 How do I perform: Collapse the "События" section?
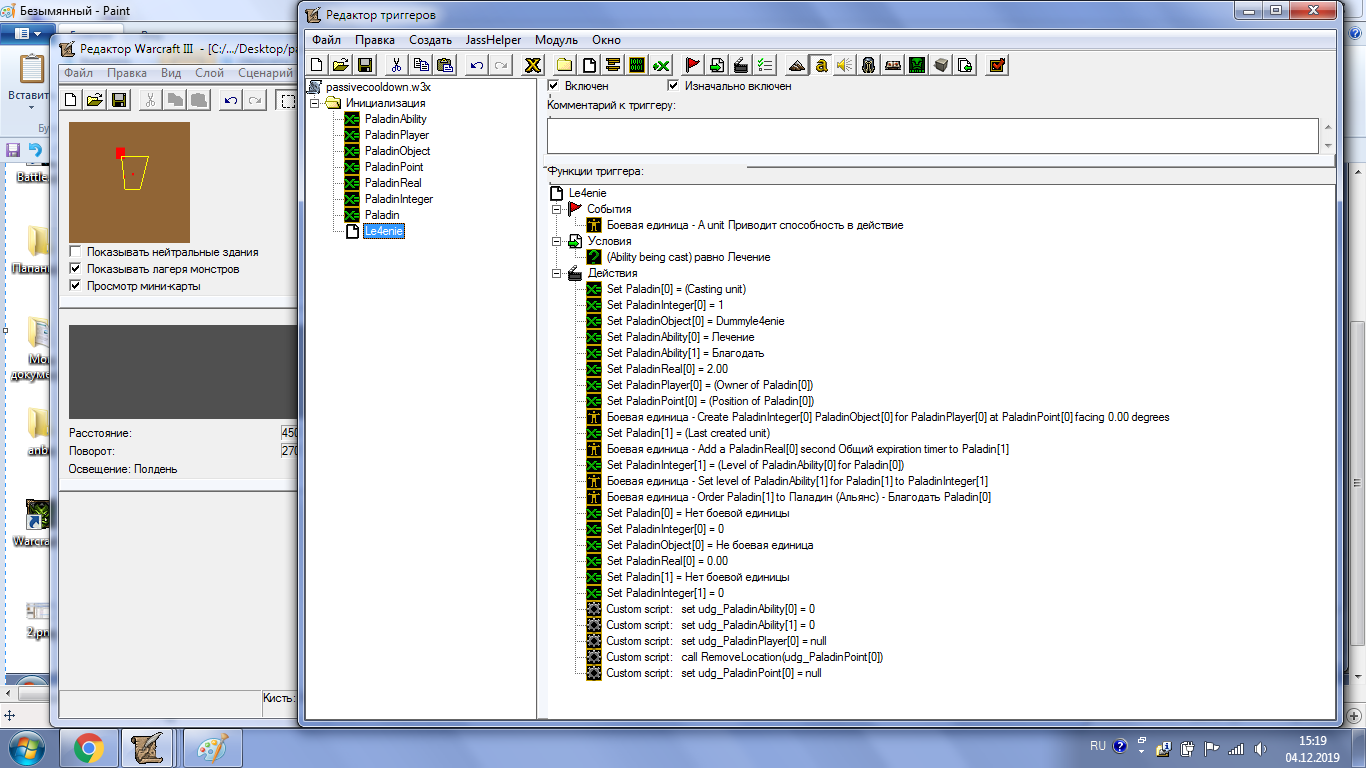click(557, 209)
